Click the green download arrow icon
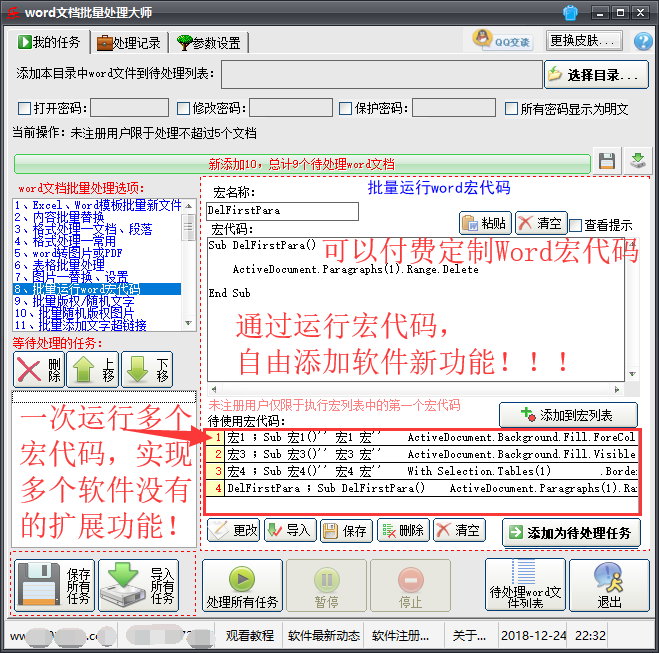The height and width of the screenshot is (653, 659). pos(637,161)
